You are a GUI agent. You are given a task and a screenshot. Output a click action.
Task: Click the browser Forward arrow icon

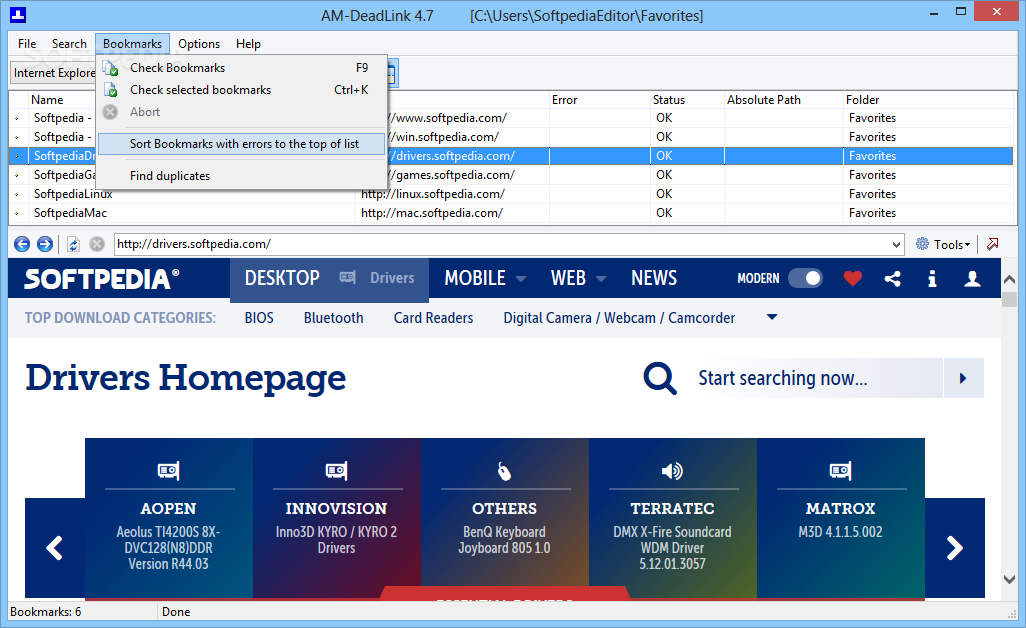44,244
